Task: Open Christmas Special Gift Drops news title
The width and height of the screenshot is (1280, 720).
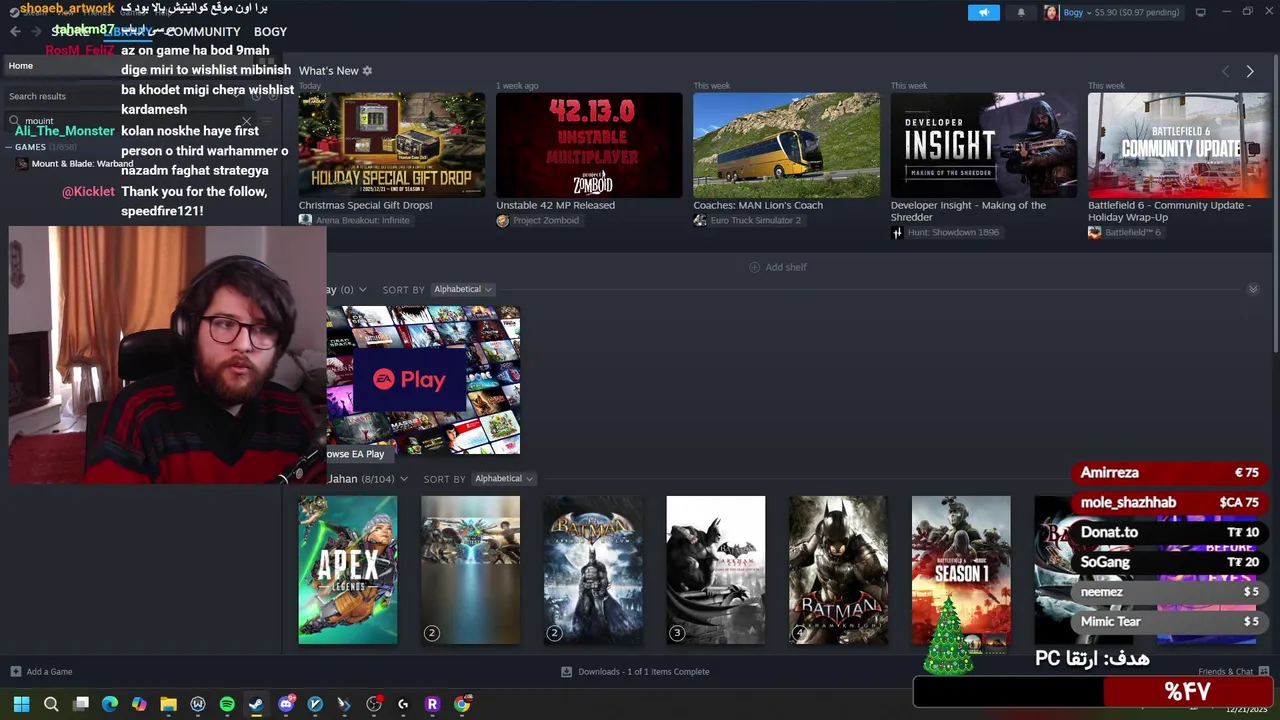Action: (366, 205)
